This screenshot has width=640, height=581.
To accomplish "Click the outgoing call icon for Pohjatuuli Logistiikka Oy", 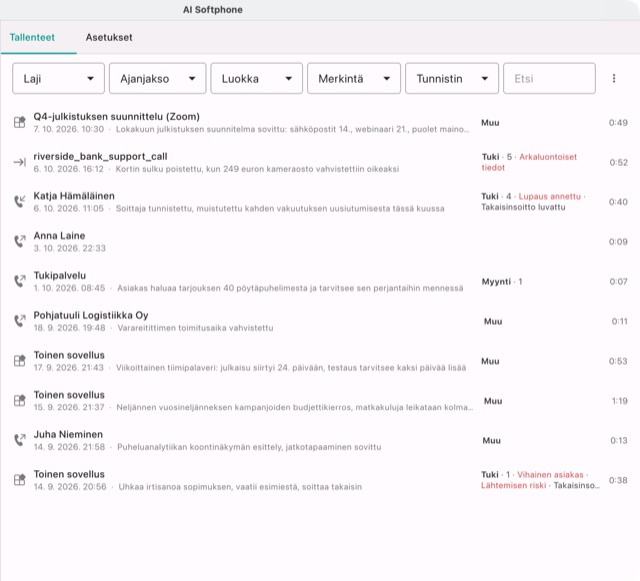I will [x=20, y=321].
